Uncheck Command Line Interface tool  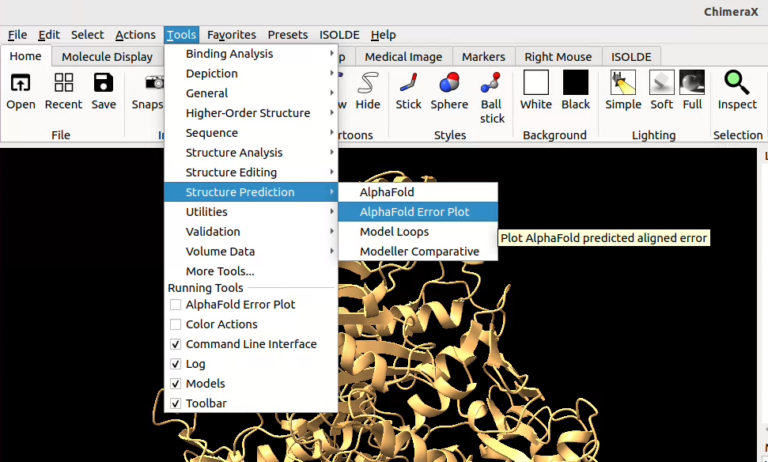[x=175, y=344]
